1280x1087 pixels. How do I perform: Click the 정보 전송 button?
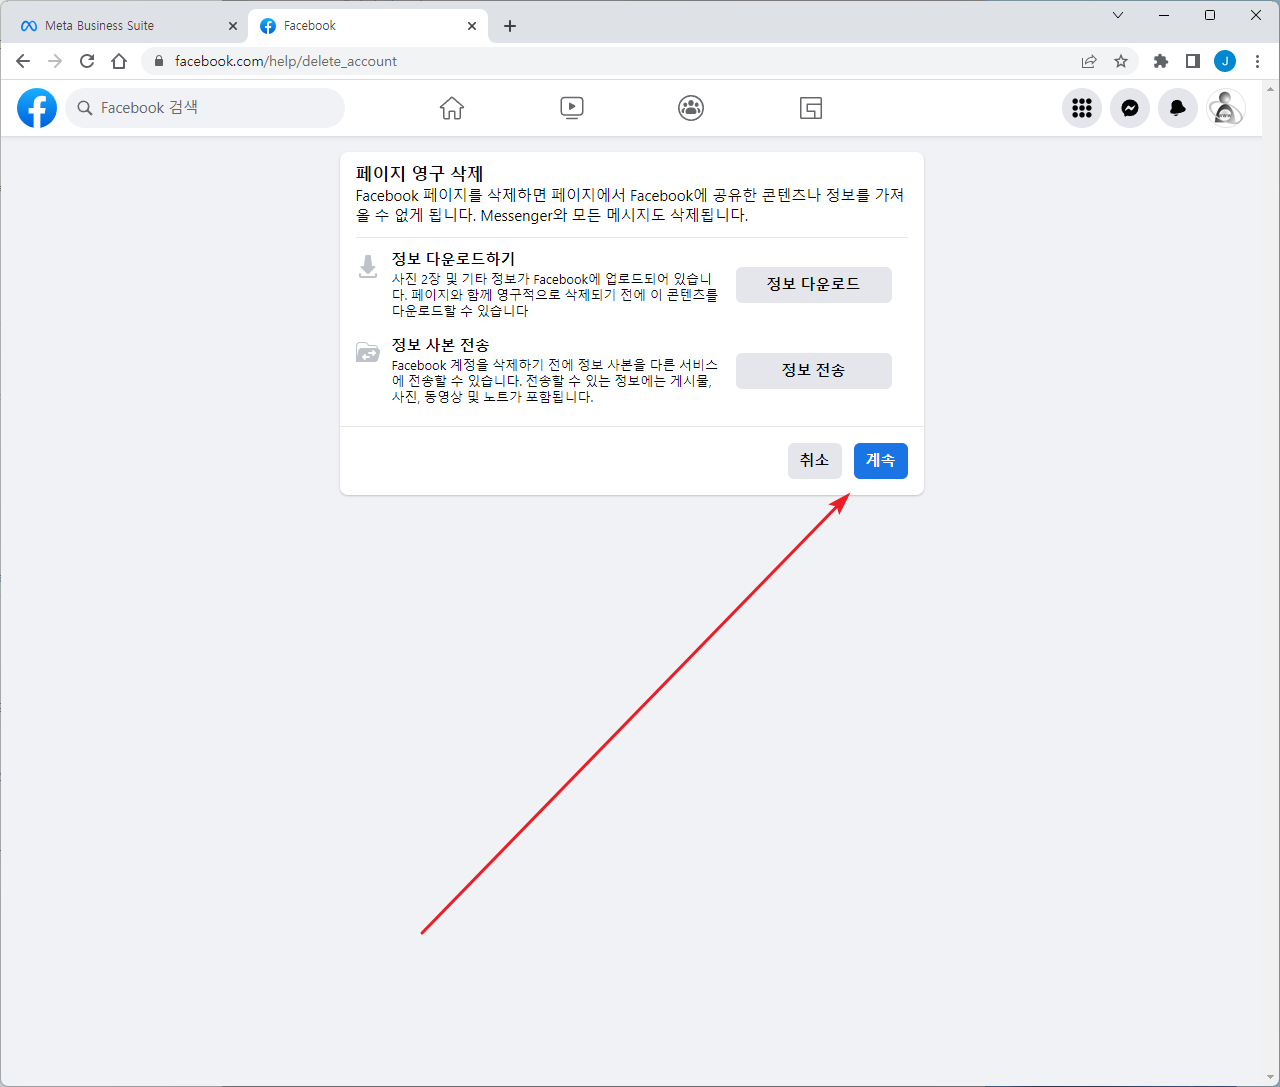tap(814, 370)
